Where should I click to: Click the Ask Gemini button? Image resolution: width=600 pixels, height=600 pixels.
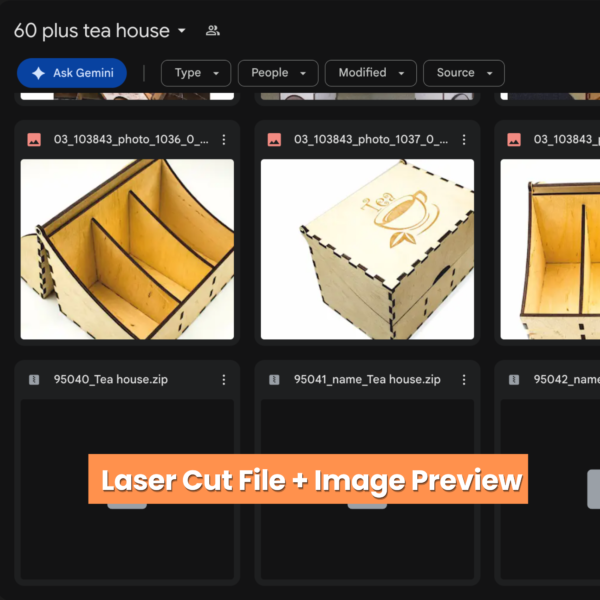72,73
